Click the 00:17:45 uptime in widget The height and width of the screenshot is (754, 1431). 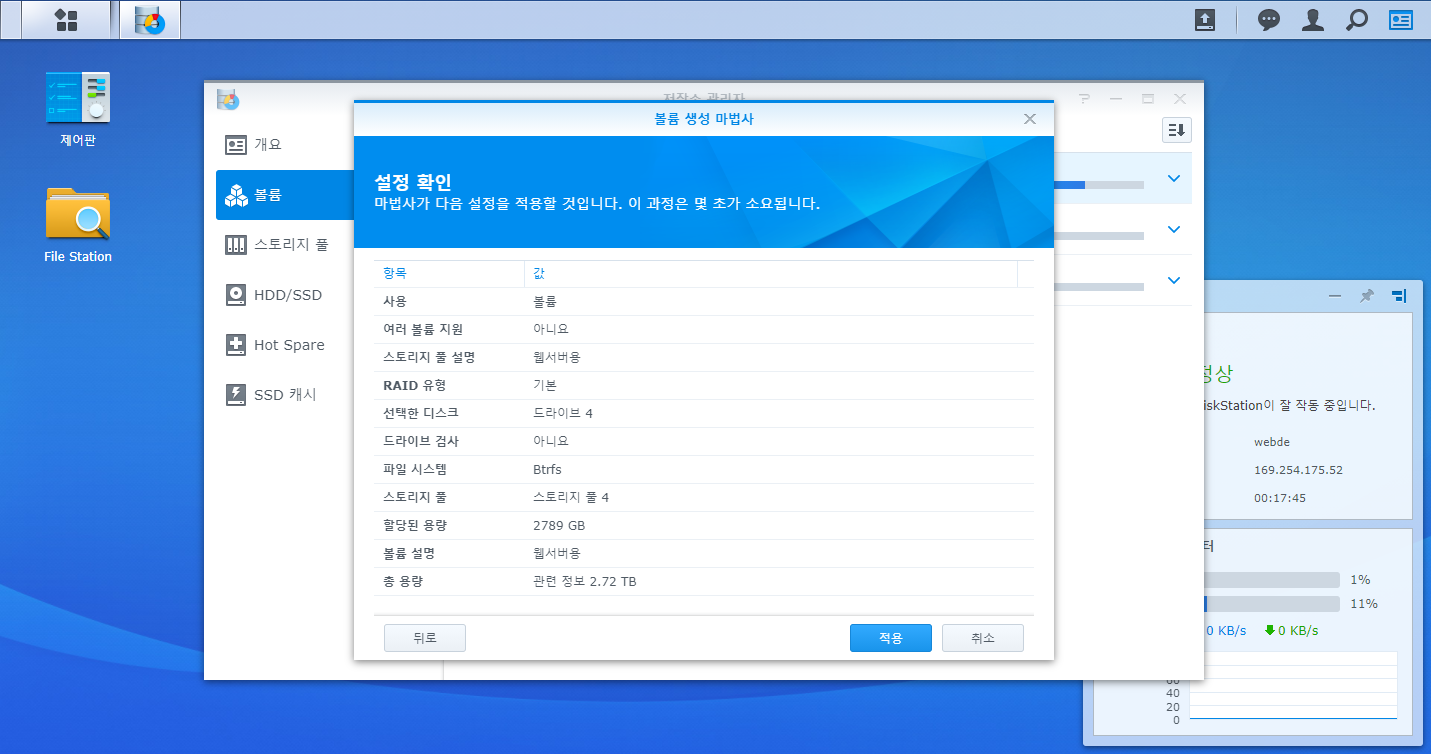coord(1280,498)
